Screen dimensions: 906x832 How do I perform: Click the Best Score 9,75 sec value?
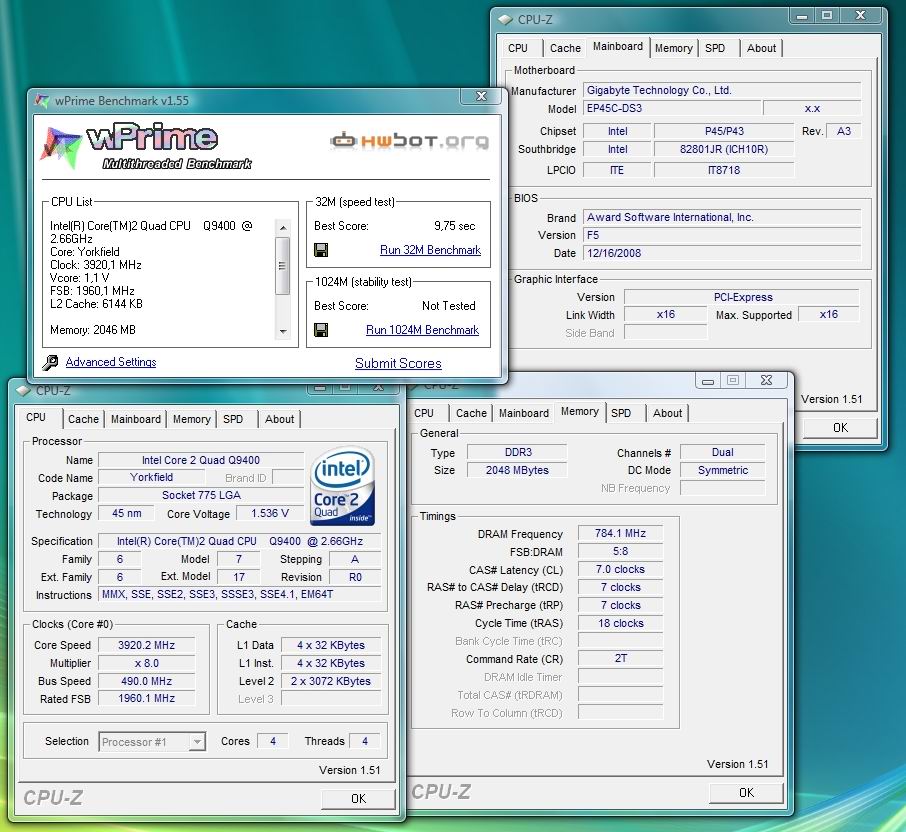point(455,226)
